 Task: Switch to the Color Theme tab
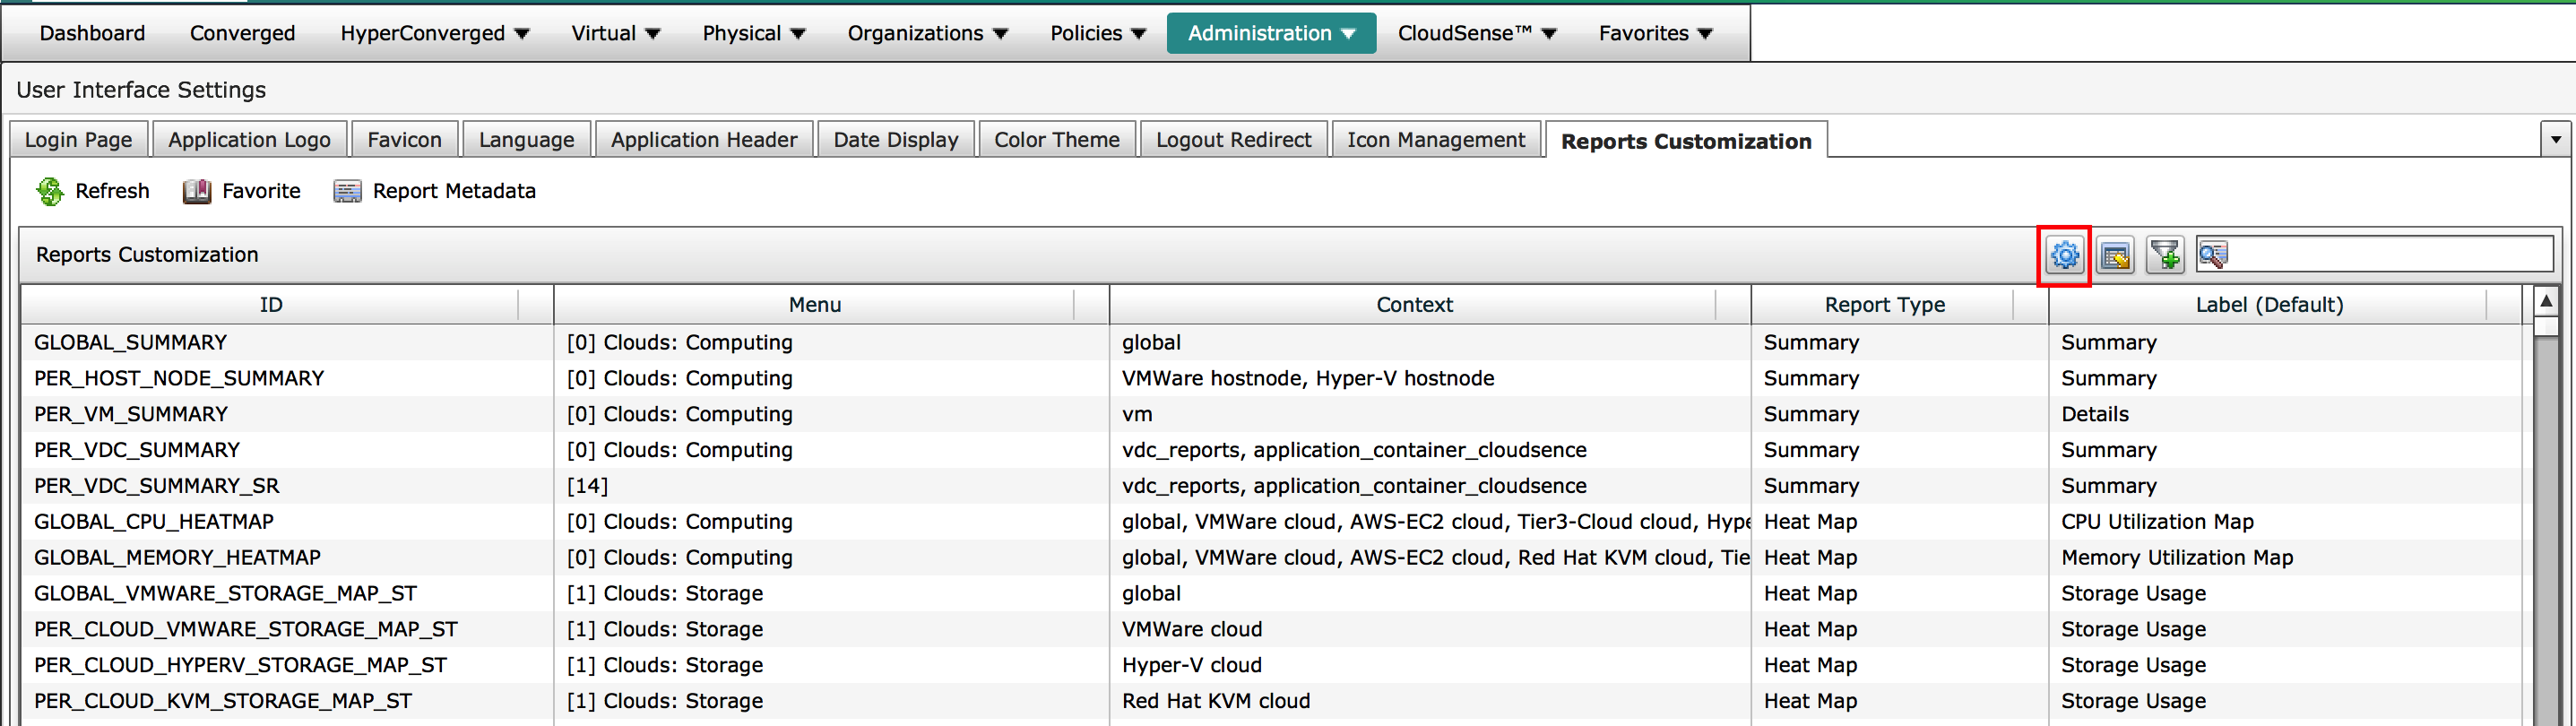1056,140
